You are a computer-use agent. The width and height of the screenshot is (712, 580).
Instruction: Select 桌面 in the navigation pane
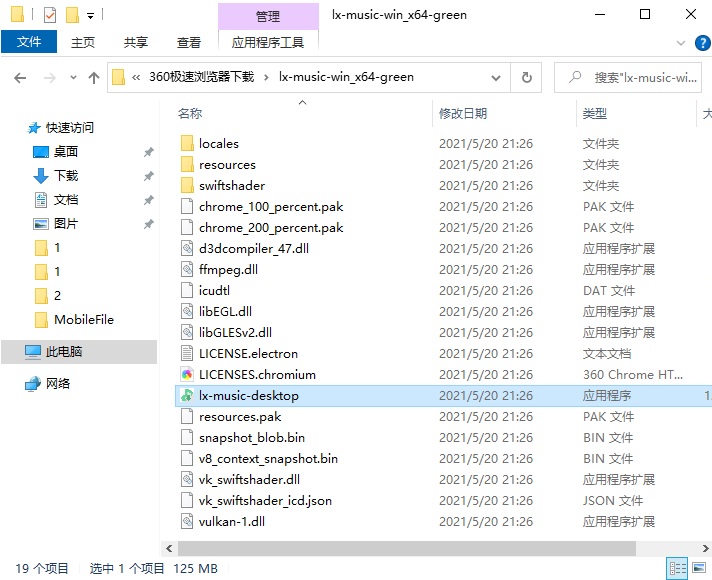[x=65, y=151]
